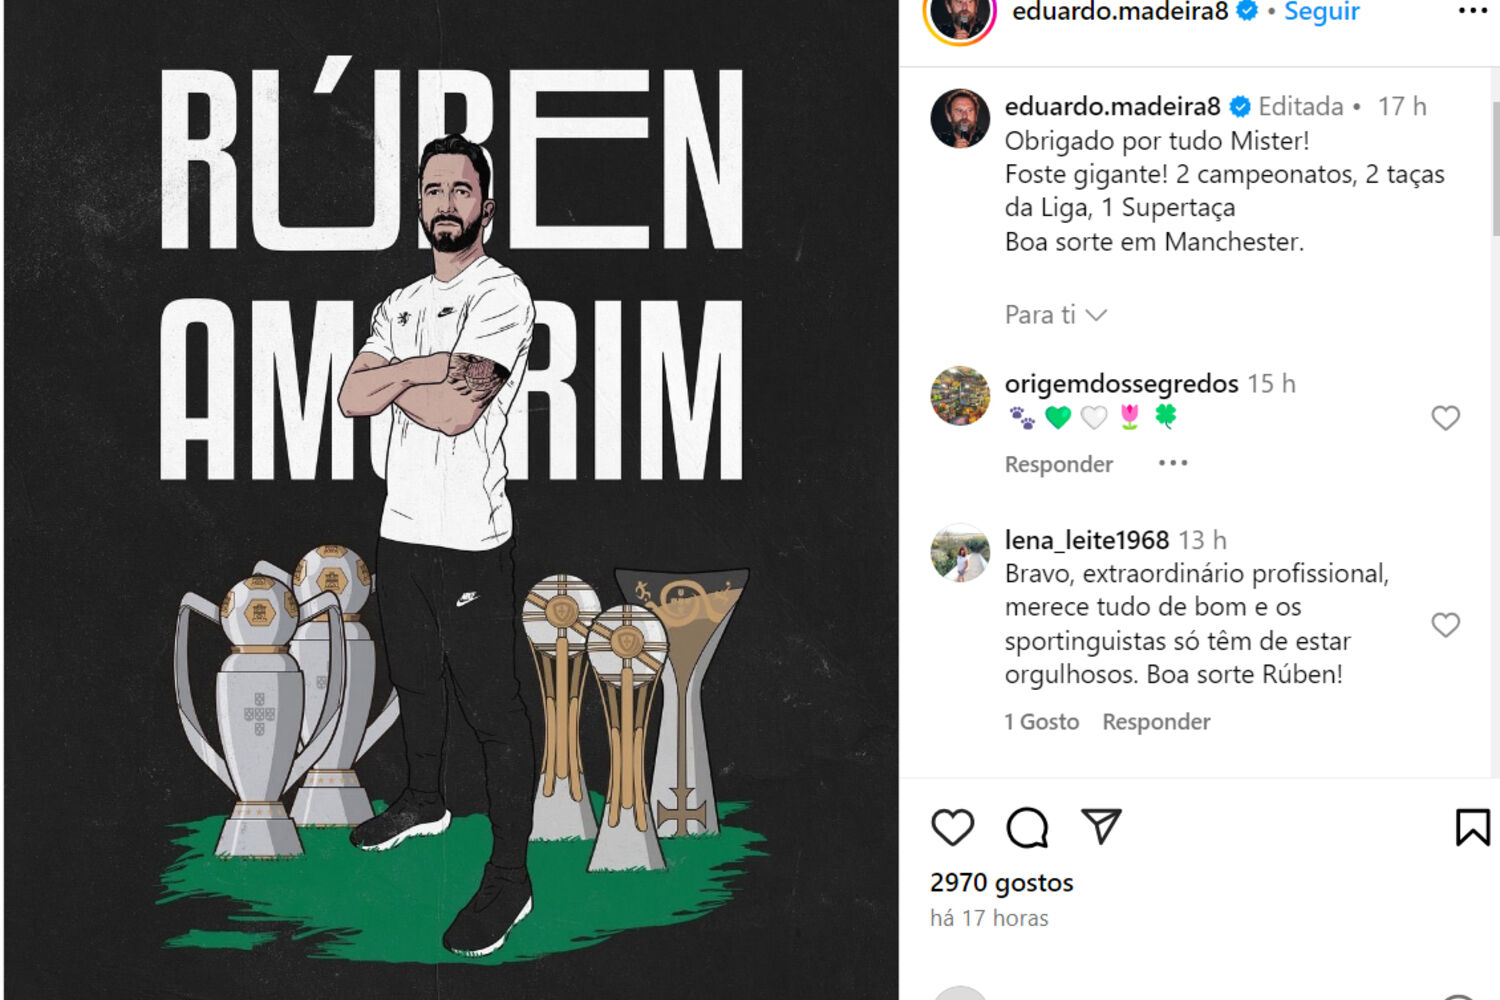Reply to origemdossegredos comment

1058,464
